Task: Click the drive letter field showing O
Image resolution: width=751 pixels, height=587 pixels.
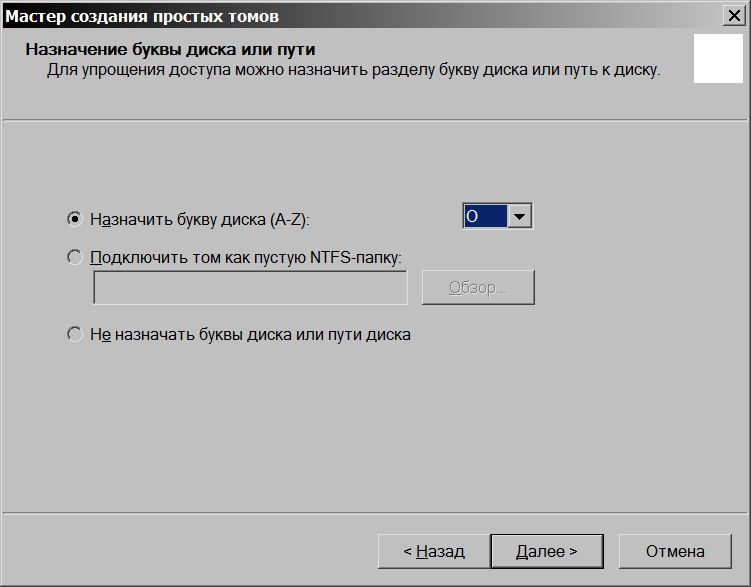Action: [486, 216]
